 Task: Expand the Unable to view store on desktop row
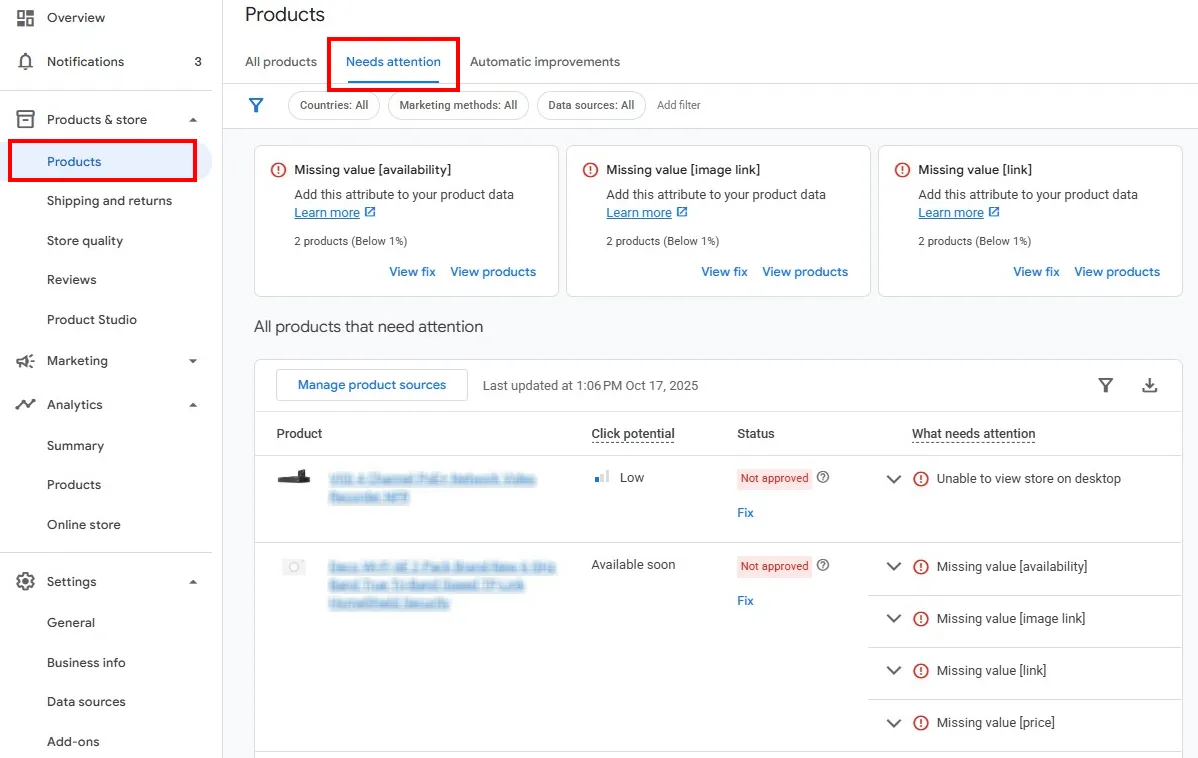(893, 479)
